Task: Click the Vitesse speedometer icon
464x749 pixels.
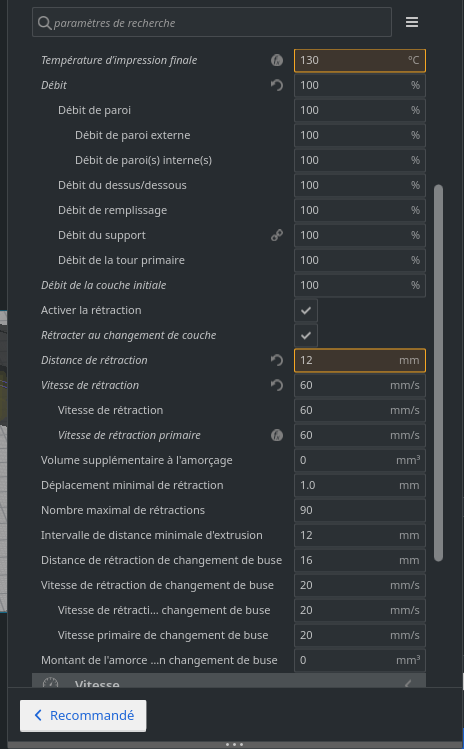Action: 51,683
